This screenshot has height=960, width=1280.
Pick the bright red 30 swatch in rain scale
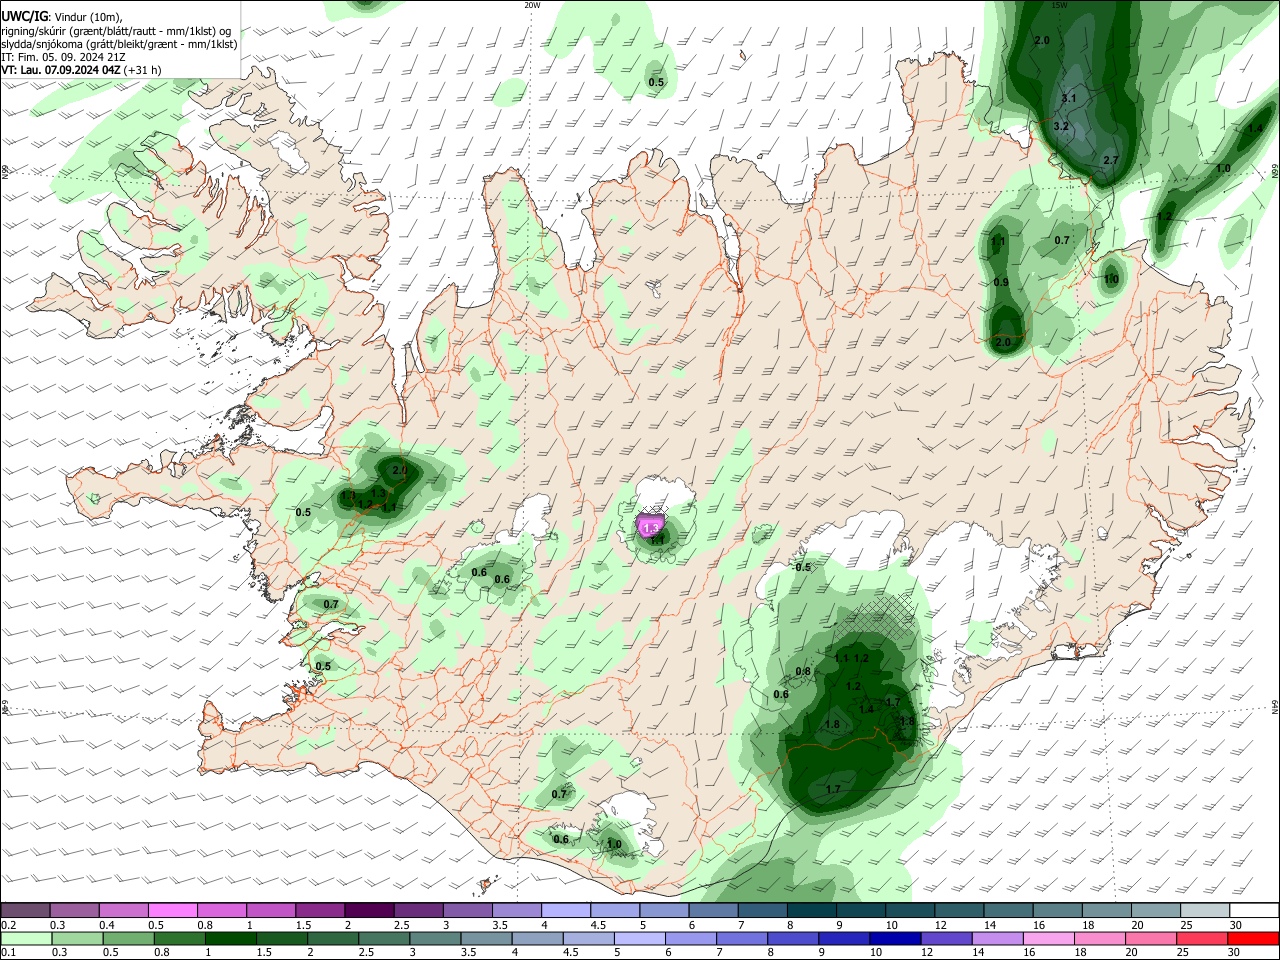1254,938
